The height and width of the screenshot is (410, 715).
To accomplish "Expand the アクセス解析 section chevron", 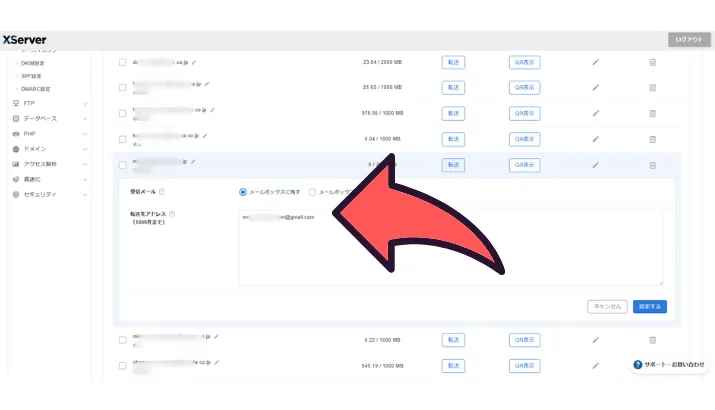I will click(85, 164).
